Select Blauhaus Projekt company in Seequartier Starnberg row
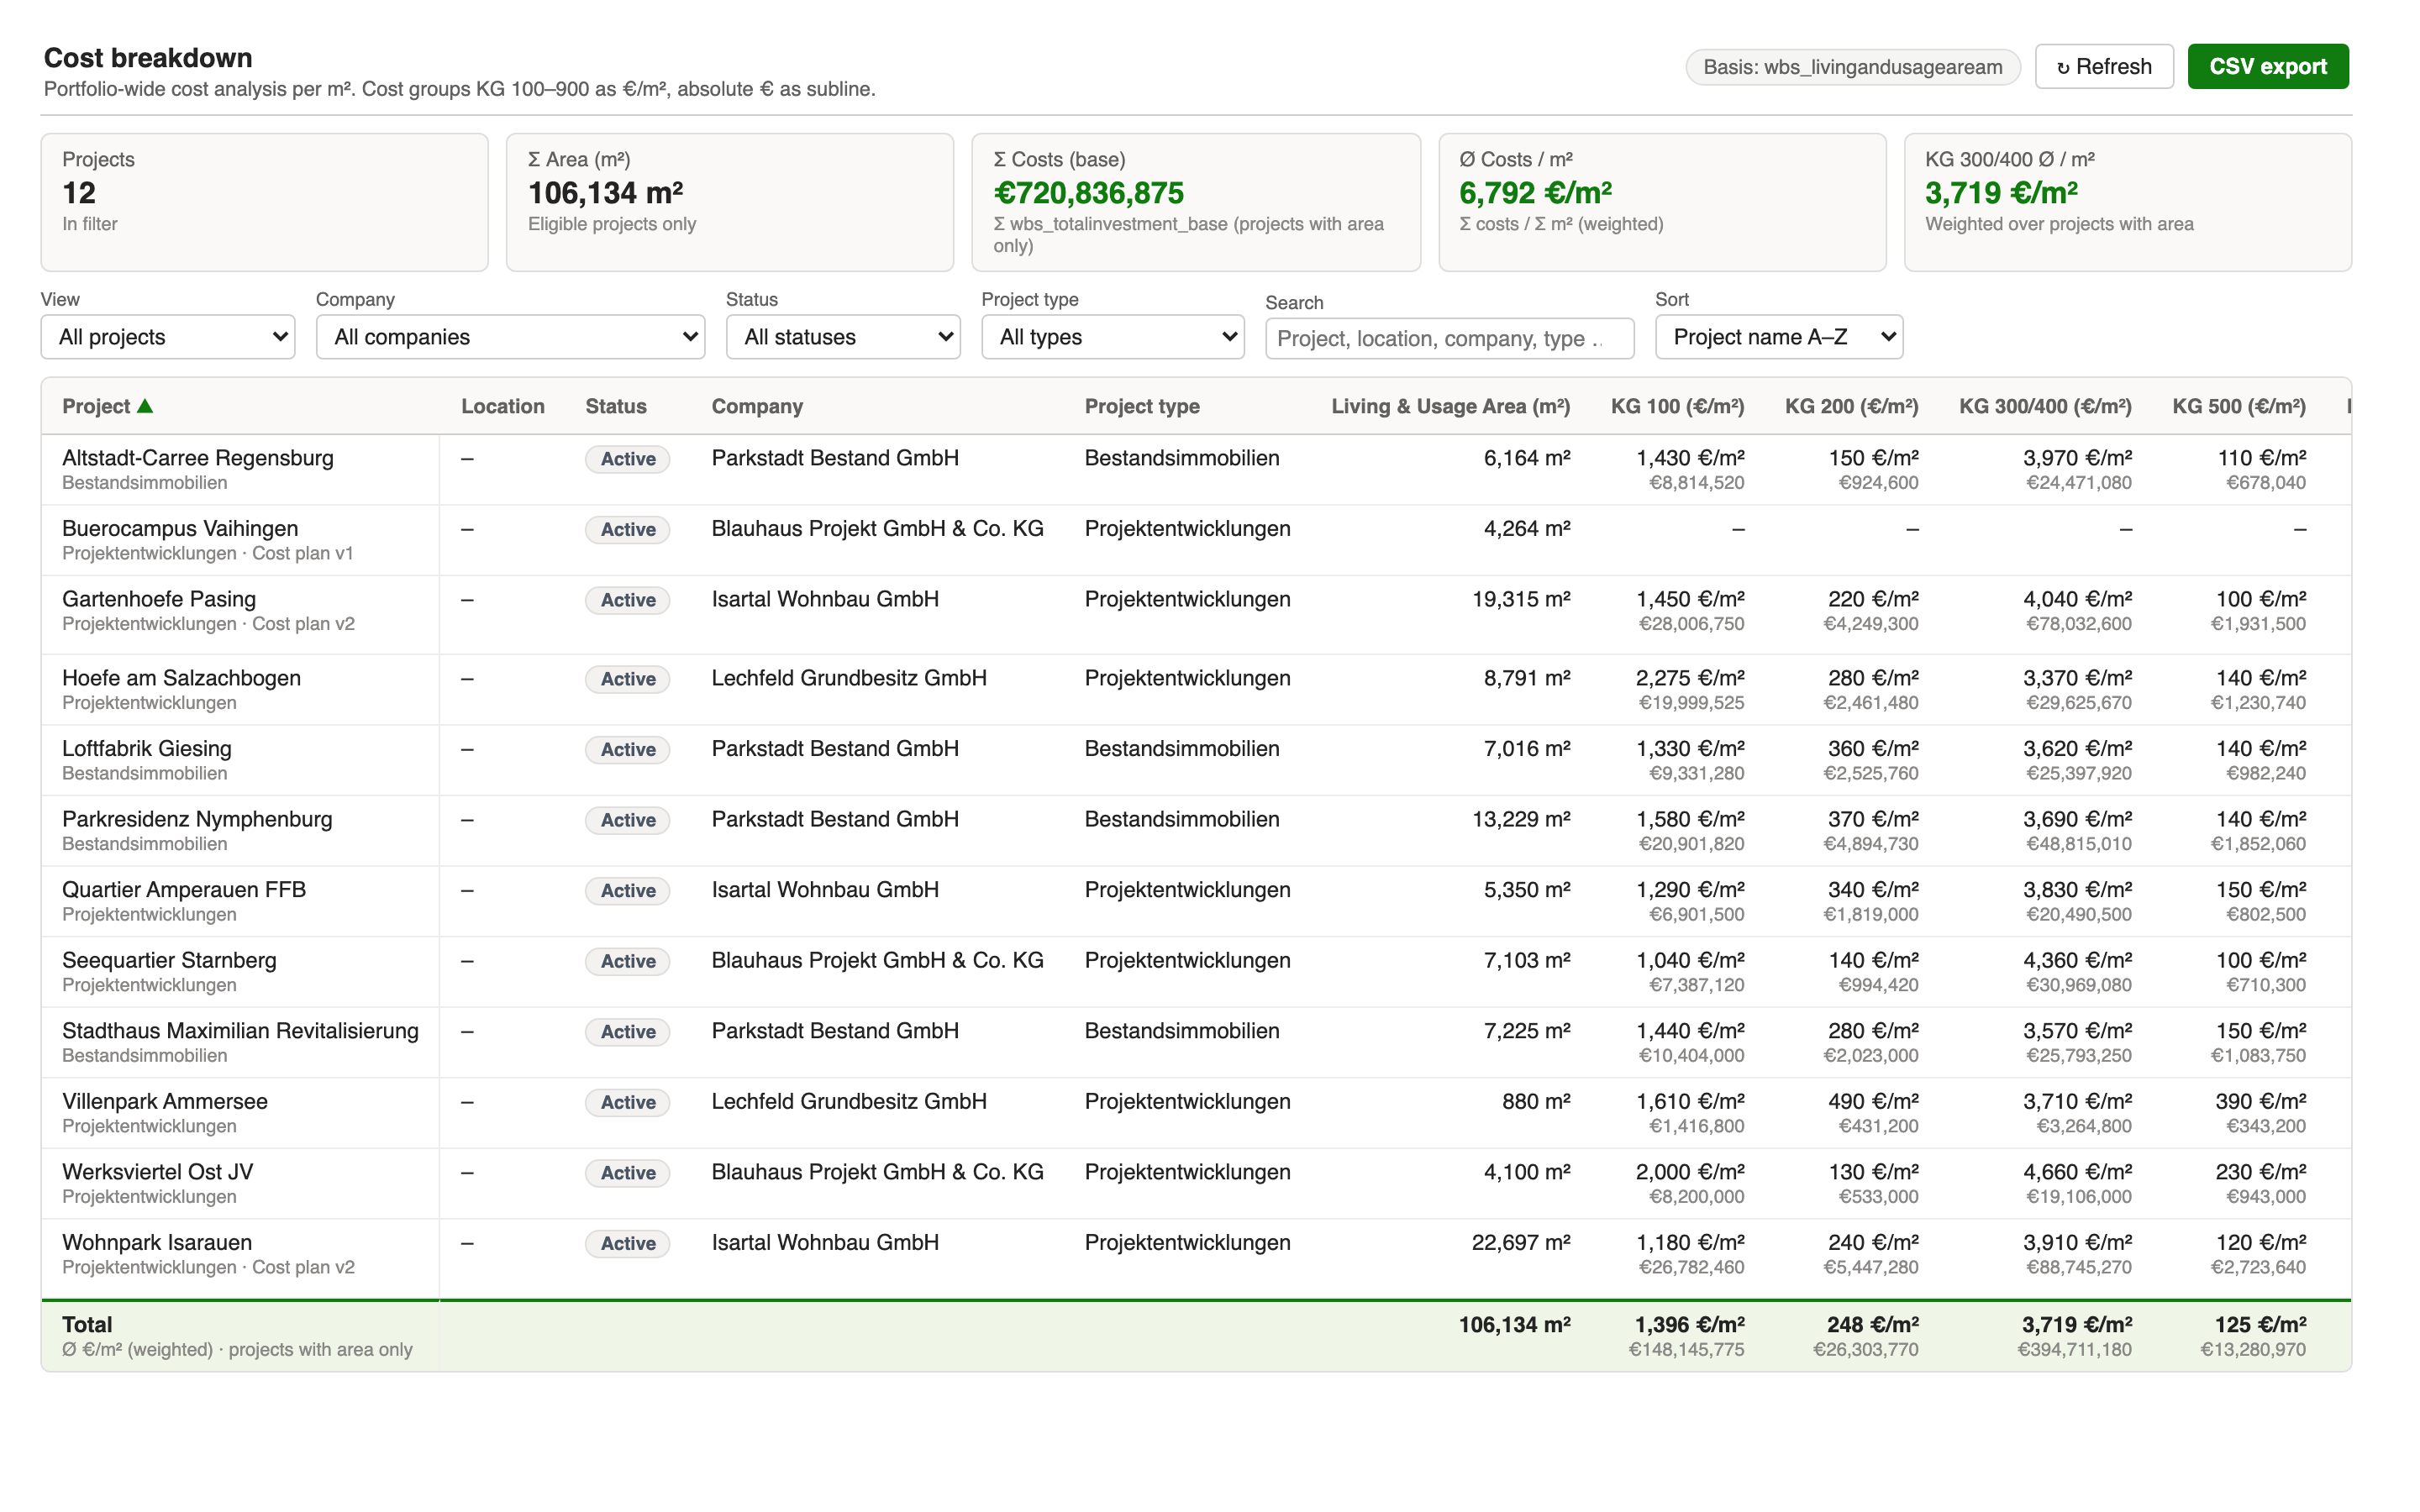The width and height of the screenshot is (2420, 1512). pos(877,960)
